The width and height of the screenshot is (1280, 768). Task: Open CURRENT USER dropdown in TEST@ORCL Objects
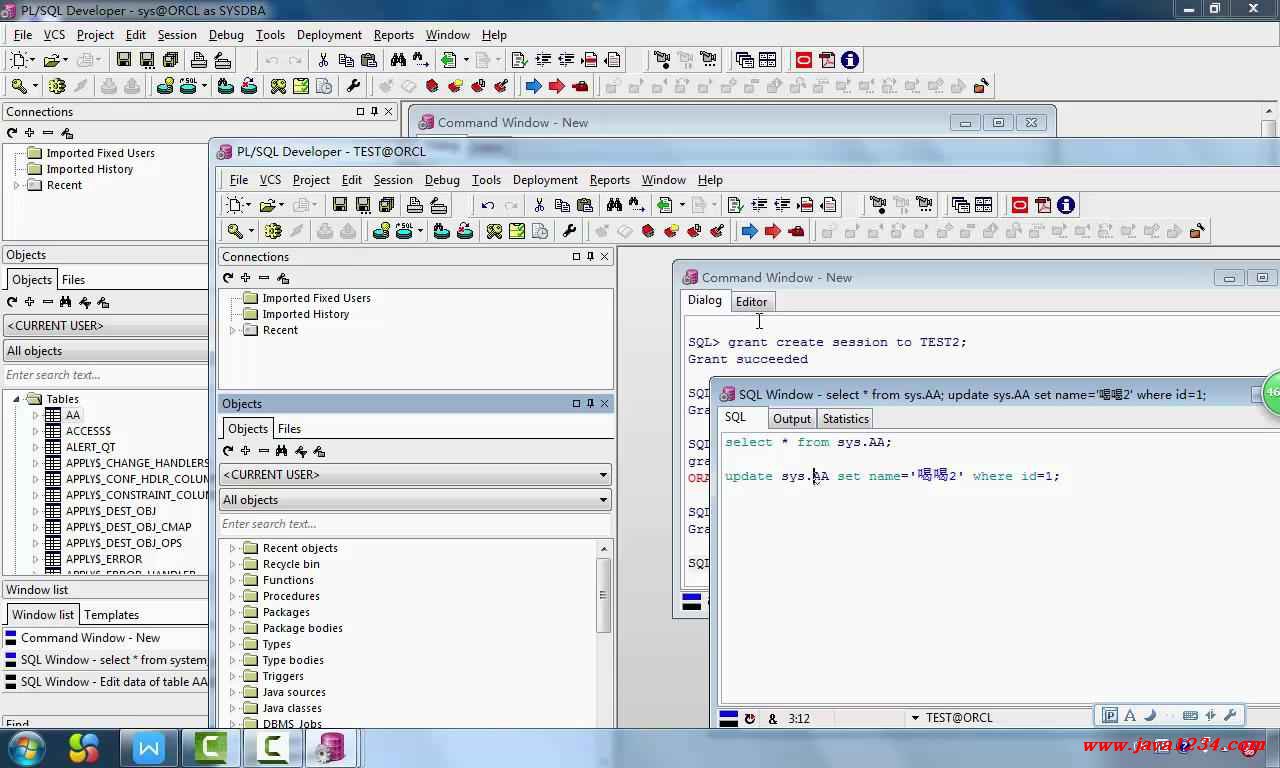[x=603, y=475]
